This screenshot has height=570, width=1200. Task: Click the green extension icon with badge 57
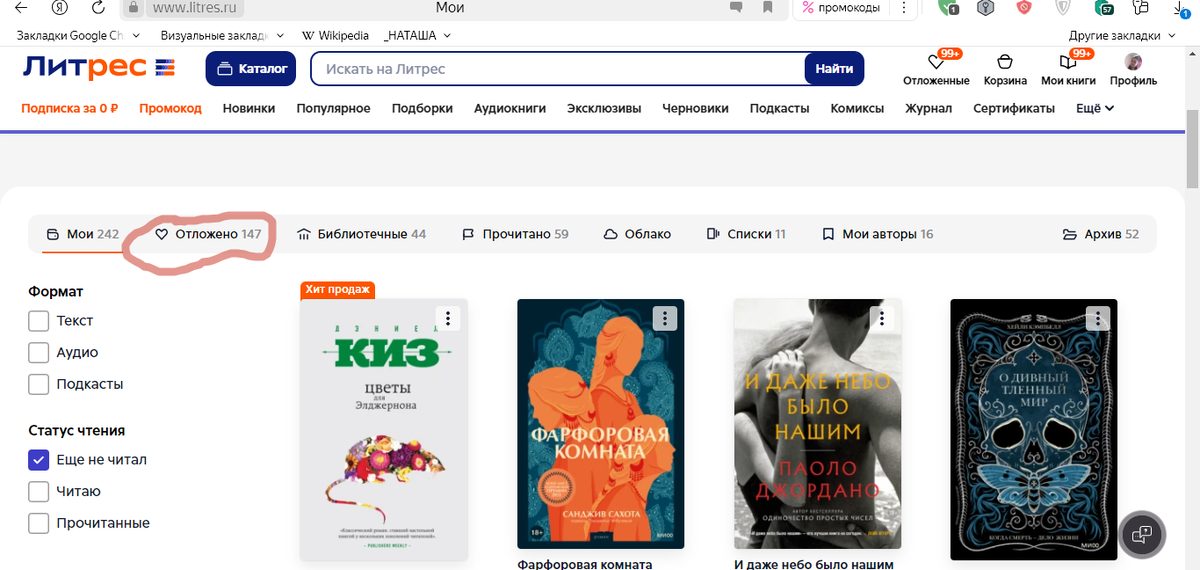pyautogui.click(x=1104, y=8)
